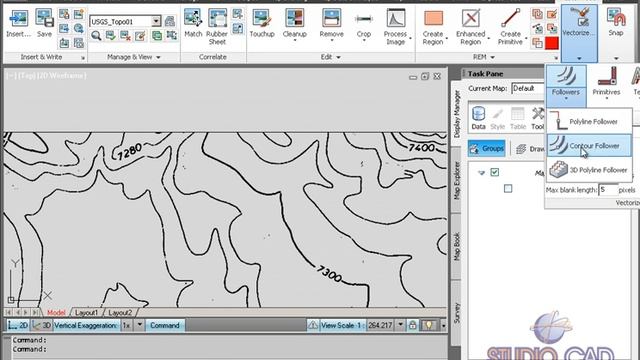
Task: Select 3D Polyline Follower from the menu
Action: pos(589,170)
